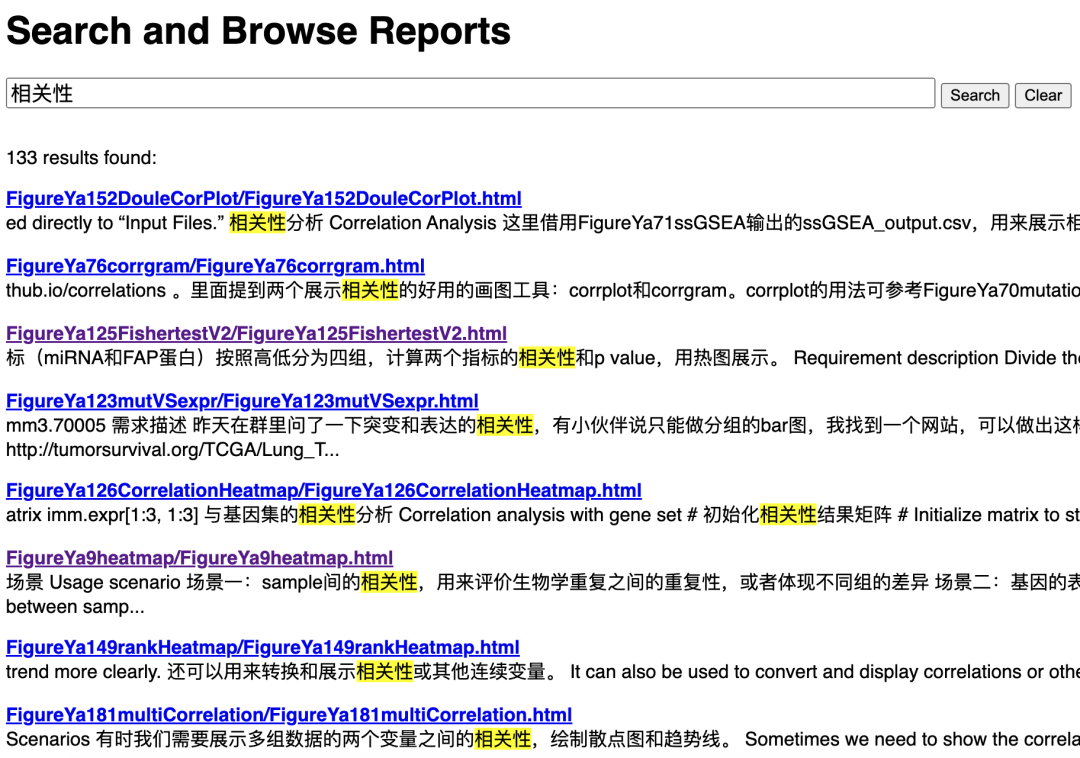1080x758 pixels.
Task: Open FigureYa152DouleCorPlot.html link
Action: 264,198
